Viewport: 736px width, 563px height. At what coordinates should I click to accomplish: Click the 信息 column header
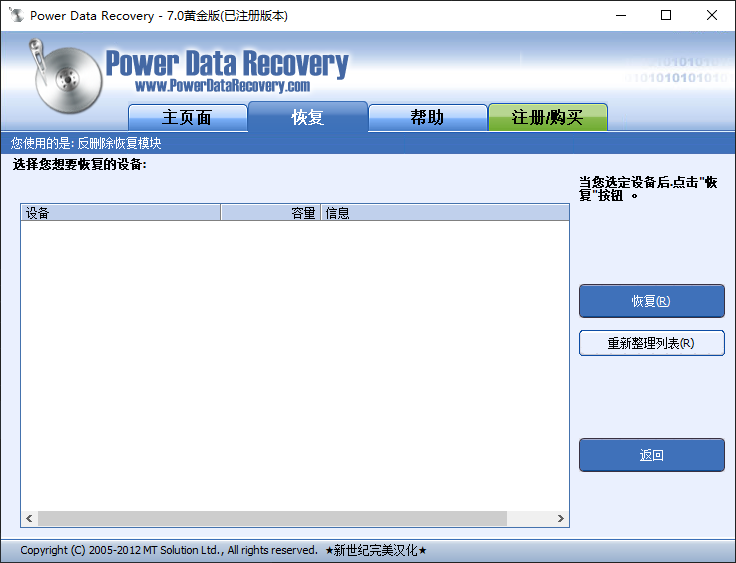click(x=444, y=213)
